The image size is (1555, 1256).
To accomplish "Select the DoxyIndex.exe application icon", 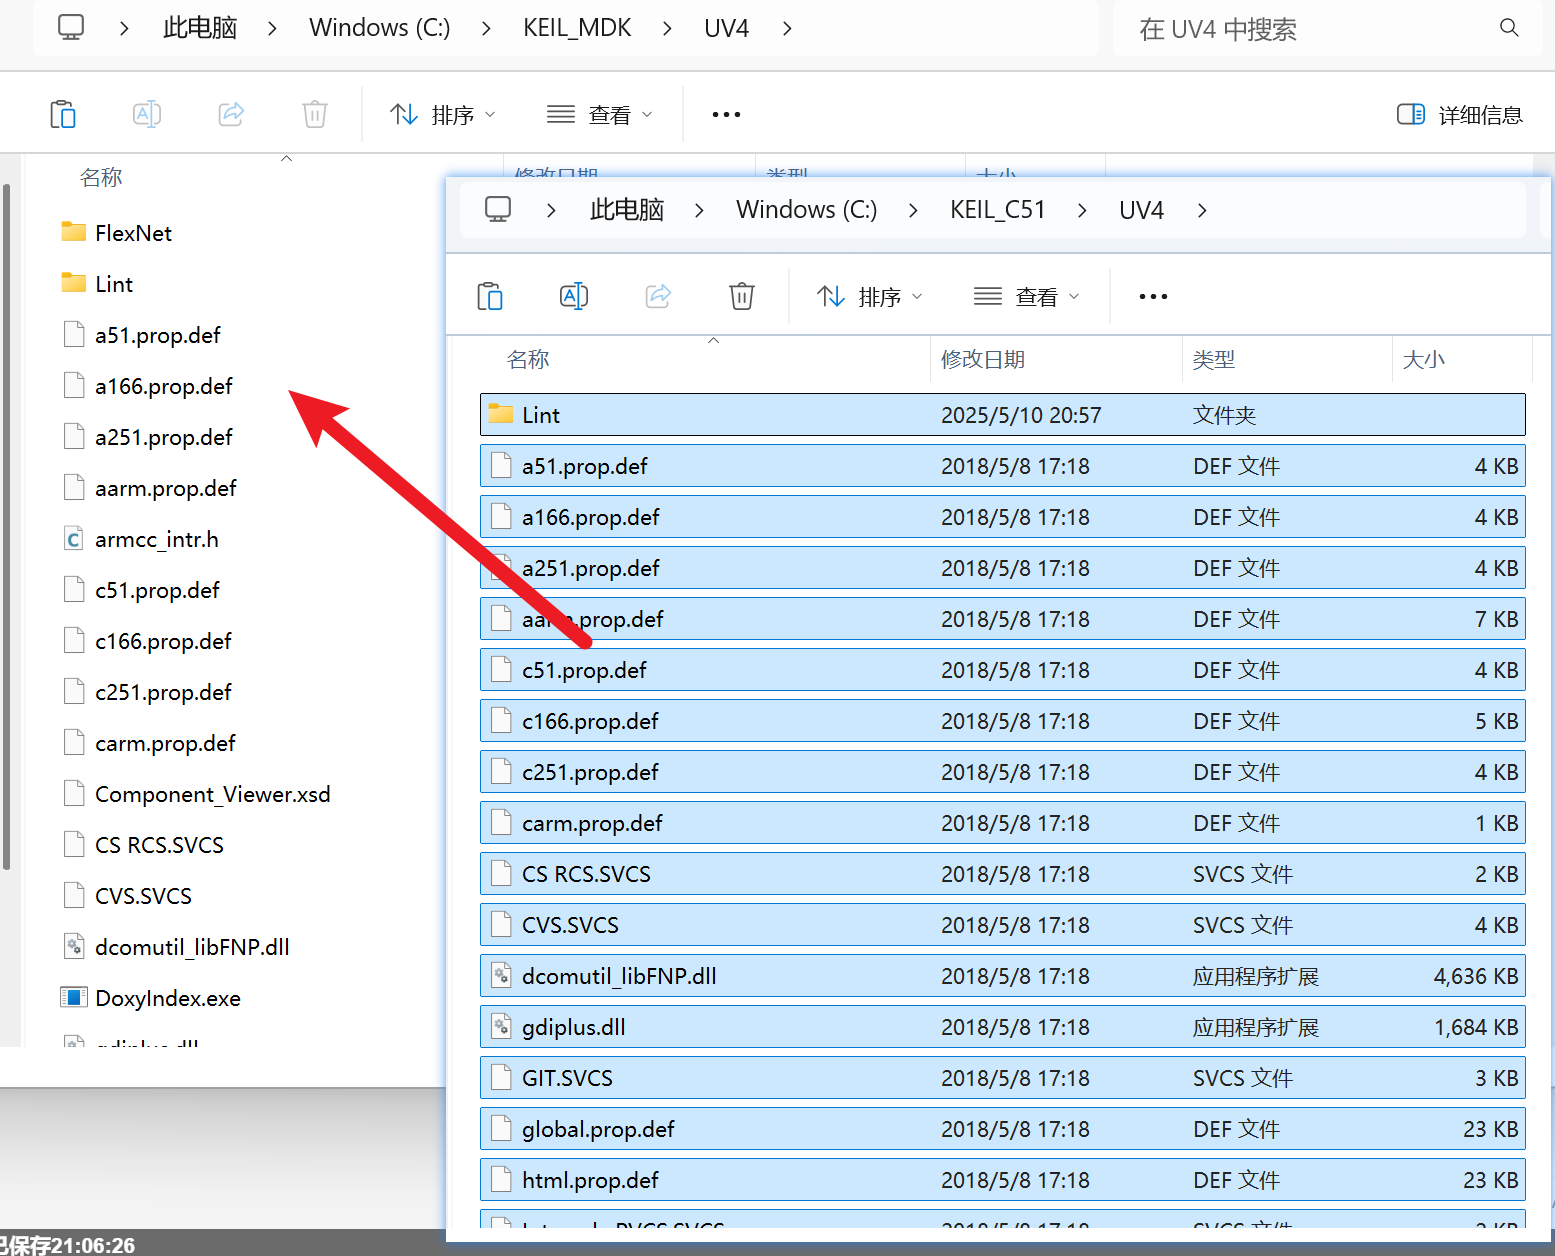I will (x=73, y=997).
